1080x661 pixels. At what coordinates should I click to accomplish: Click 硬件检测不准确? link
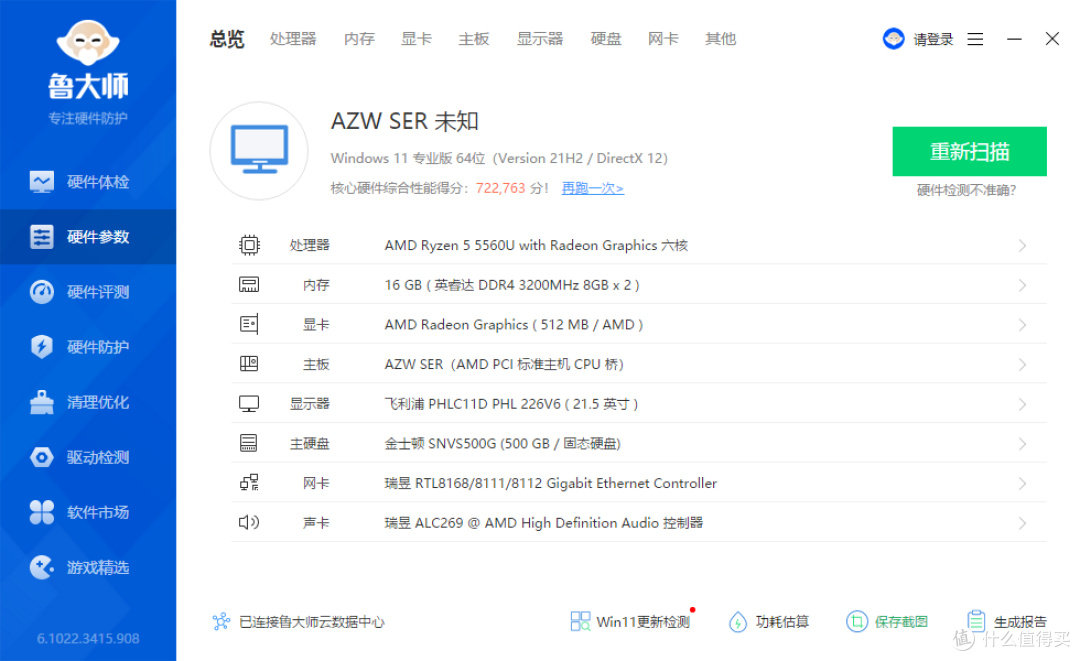[x=966, y=190]
